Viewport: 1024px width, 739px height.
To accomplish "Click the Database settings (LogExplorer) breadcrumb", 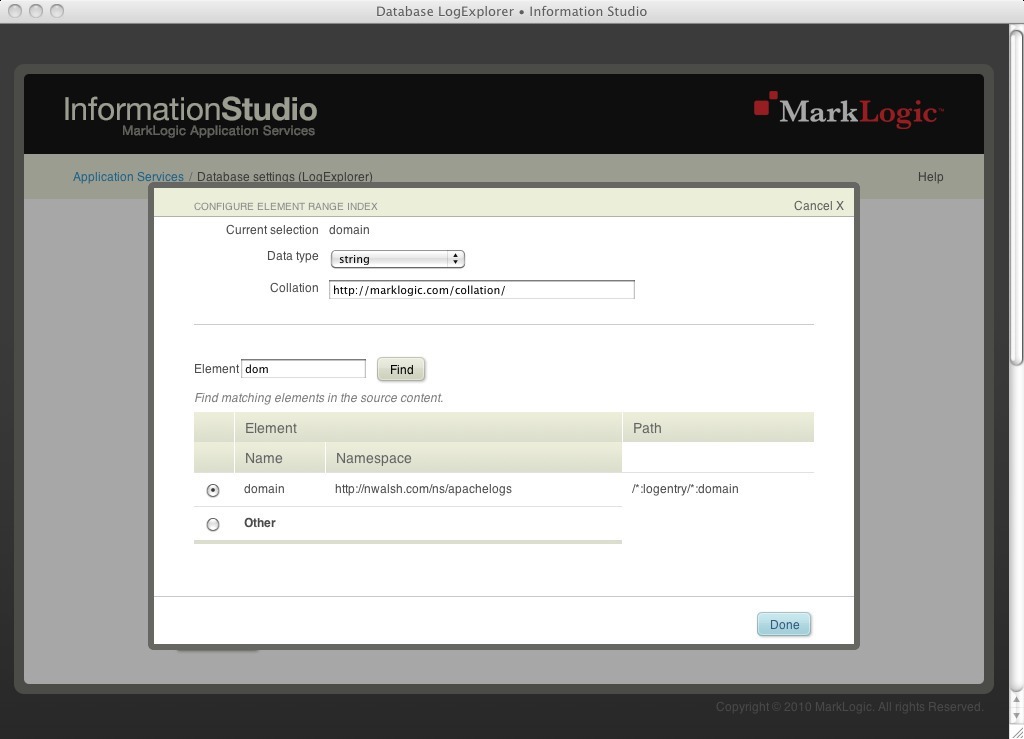I will (285, 177).
